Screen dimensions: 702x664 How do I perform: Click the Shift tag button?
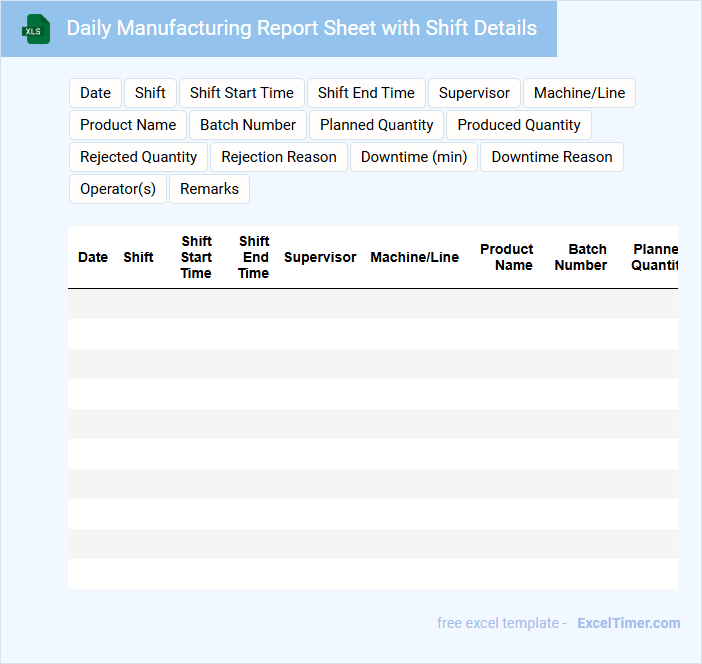click(x=150, y=93)
